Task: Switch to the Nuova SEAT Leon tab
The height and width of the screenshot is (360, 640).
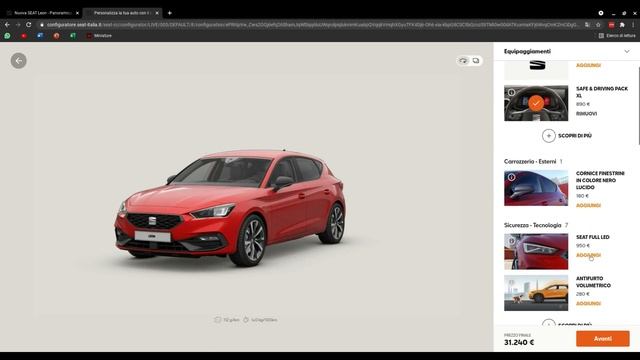Action: point(42,13)
